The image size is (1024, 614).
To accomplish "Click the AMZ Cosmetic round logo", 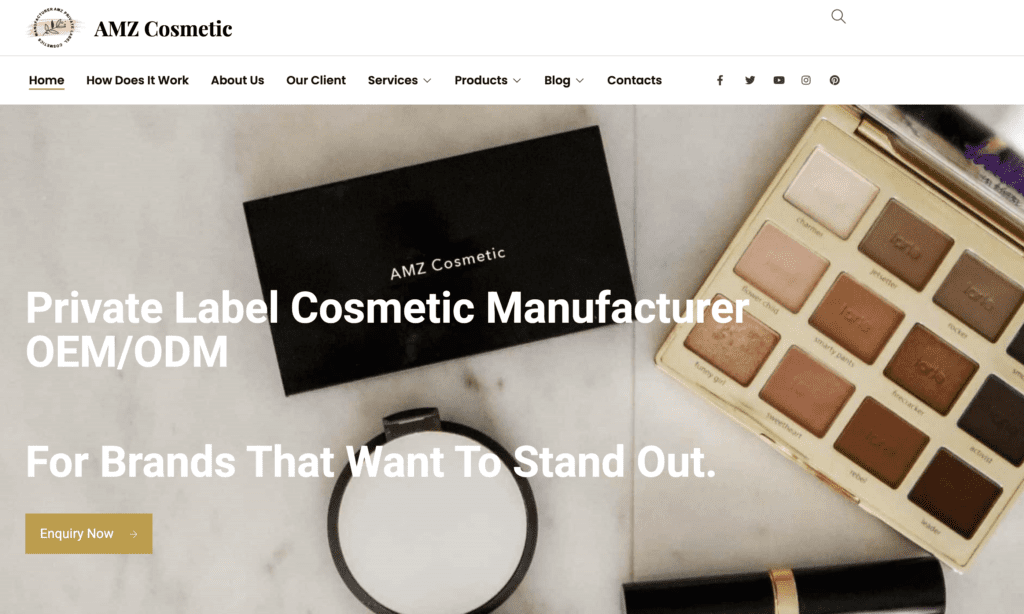I will click(54, 28).
